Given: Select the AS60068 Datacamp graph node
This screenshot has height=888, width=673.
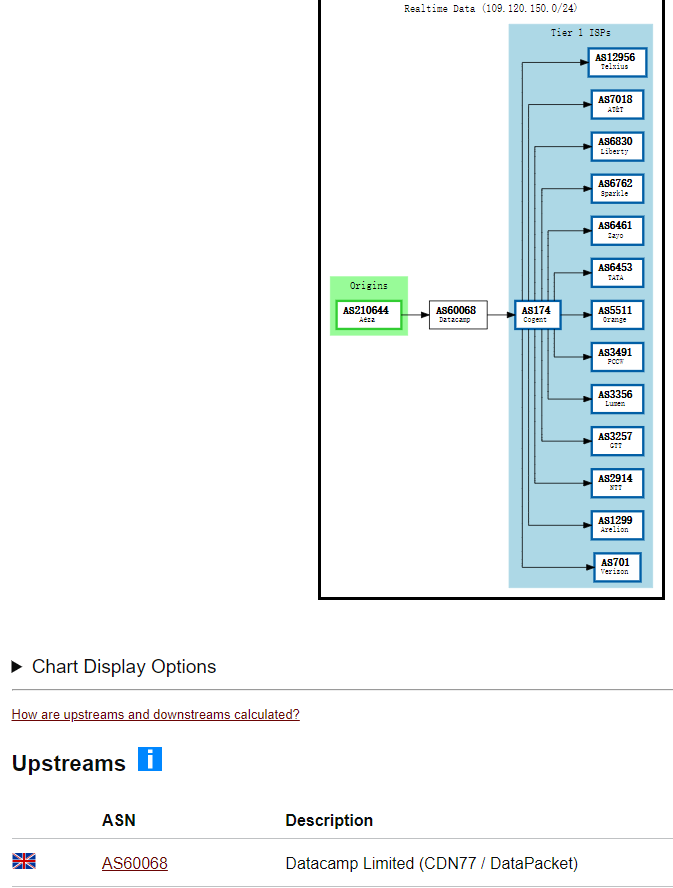Looking at the screenshot, I should (458, 314).
